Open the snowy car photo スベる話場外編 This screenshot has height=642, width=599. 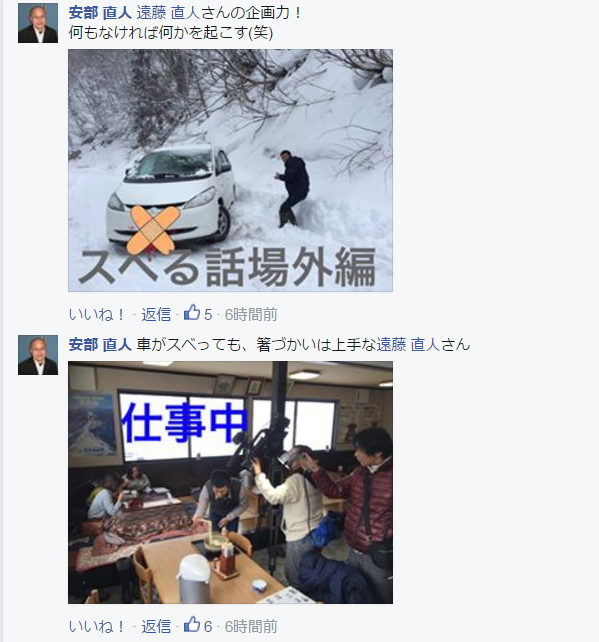[x=231, y=170]
